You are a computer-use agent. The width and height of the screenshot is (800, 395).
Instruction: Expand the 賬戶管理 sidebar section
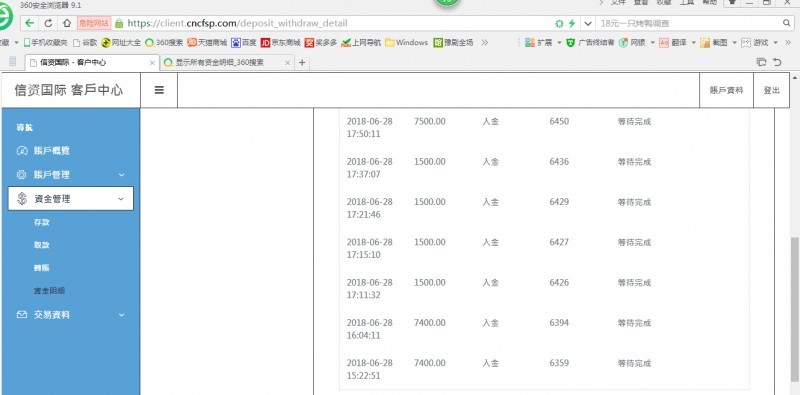70,175
